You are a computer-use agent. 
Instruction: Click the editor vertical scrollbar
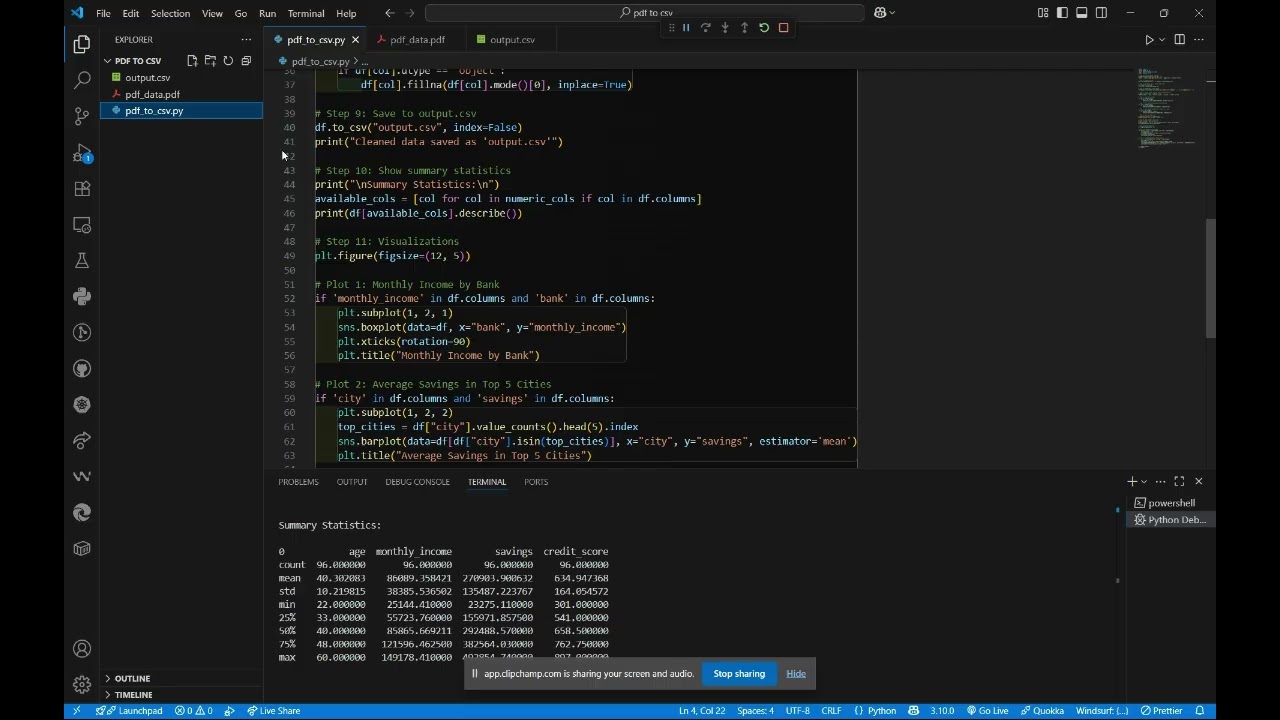(x=1210, y=280)
